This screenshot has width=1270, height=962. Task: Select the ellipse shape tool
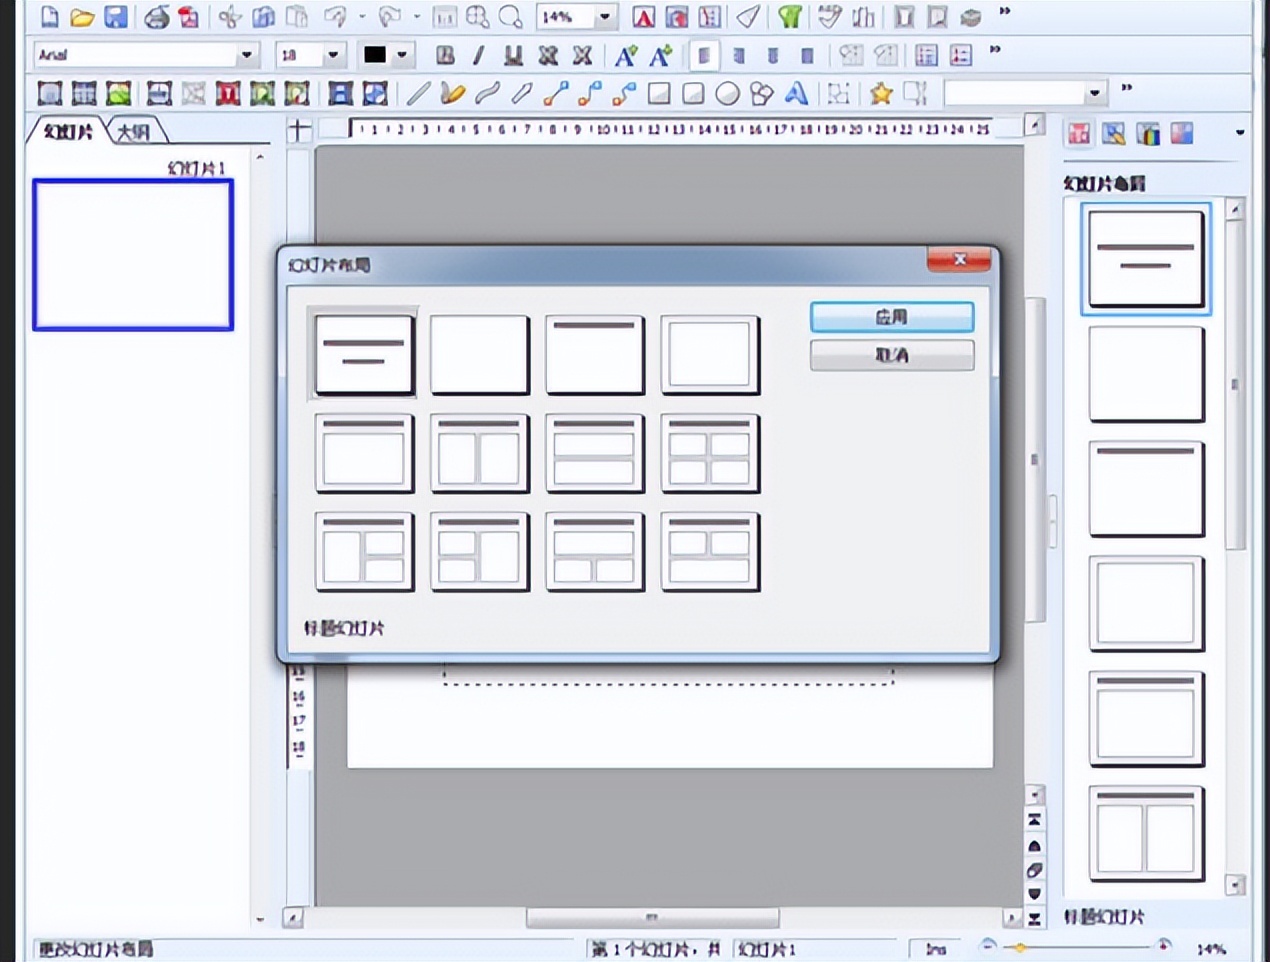727,94
